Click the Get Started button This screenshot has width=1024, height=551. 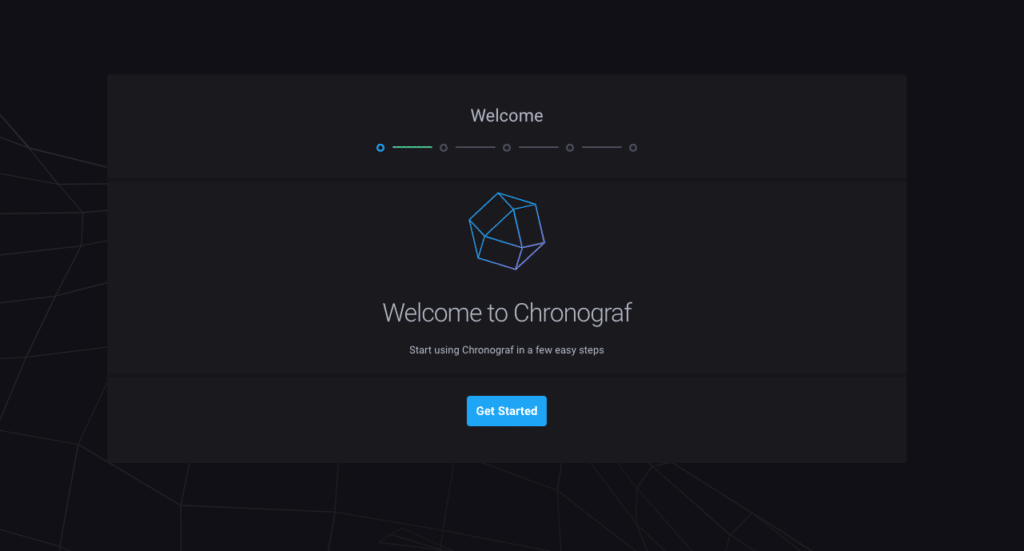506,411
